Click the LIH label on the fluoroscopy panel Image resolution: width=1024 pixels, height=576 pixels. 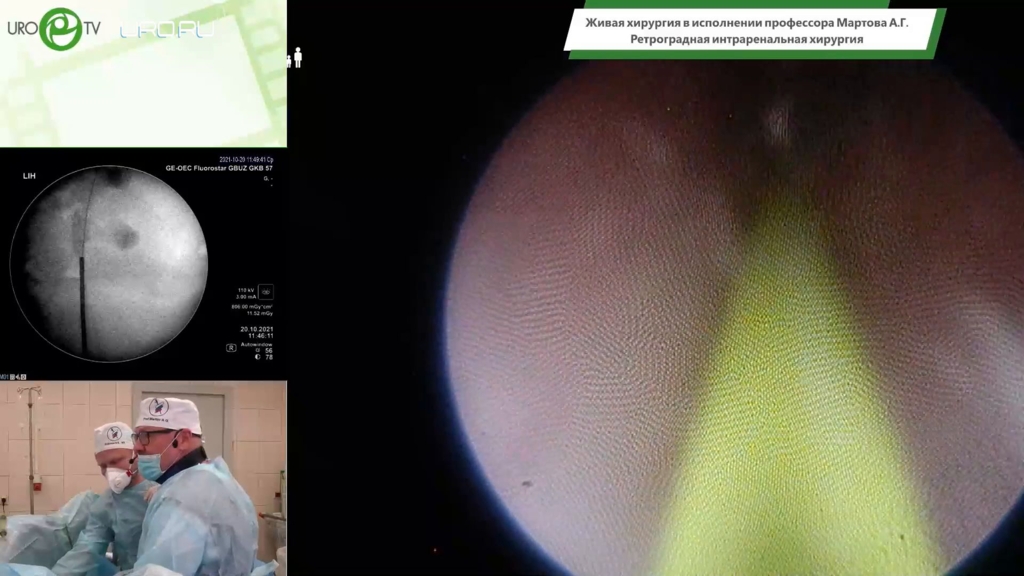(x=29, y=176)
